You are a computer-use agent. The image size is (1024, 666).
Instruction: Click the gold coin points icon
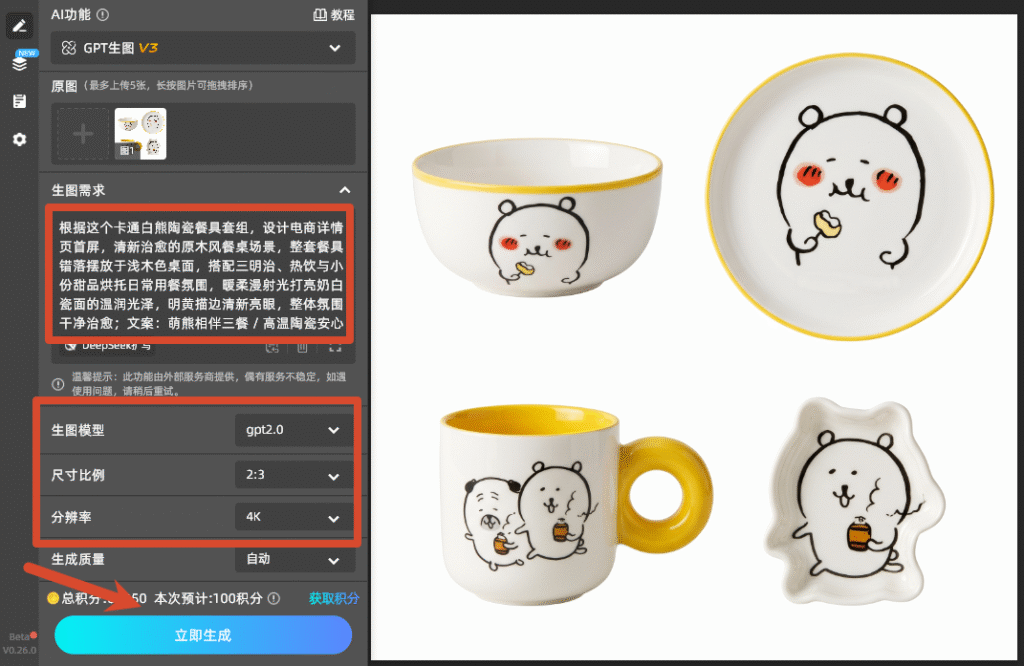(53, 598)
